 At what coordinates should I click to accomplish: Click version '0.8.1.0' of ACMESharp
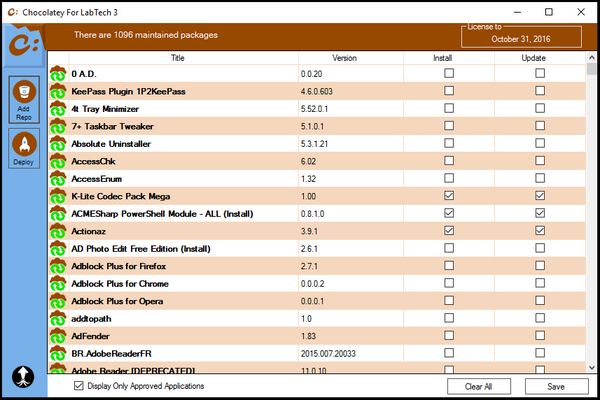click(312, 214)
